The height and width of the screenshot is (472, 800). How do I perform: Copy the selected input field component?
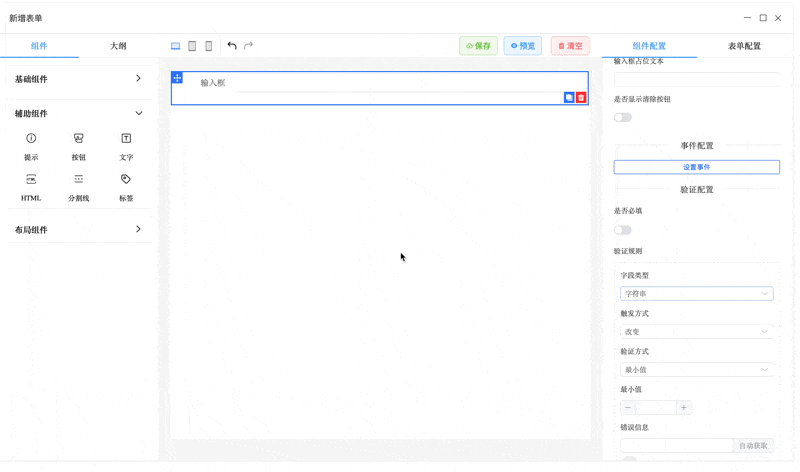point(569,98)
